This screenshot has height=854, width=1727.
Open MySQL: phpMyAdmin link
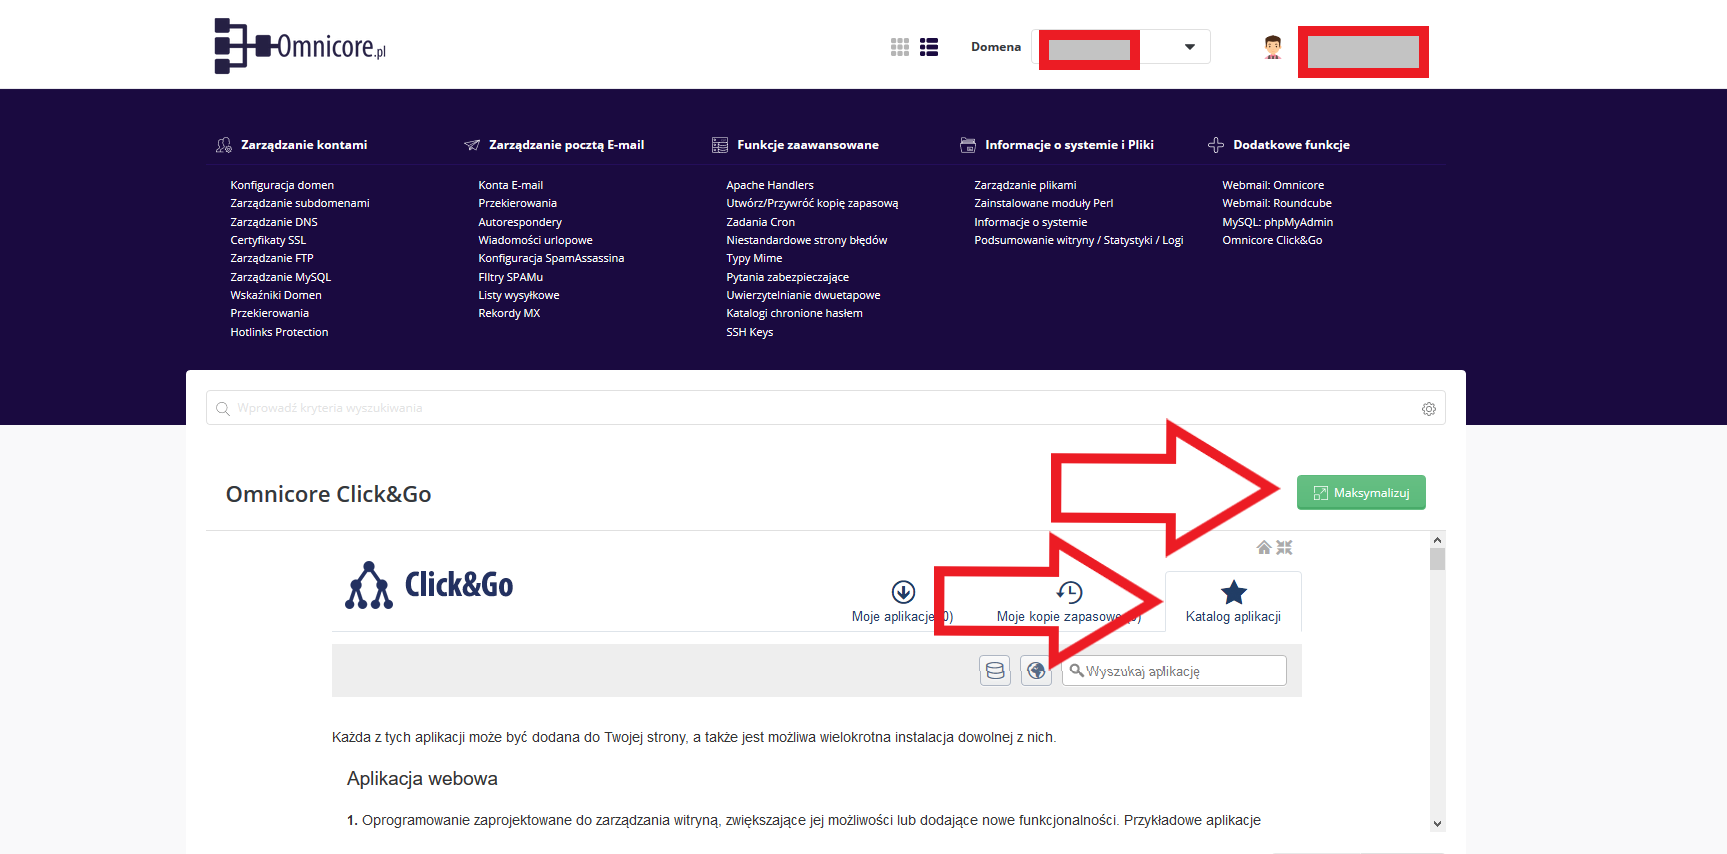[x=1277, y=222]
